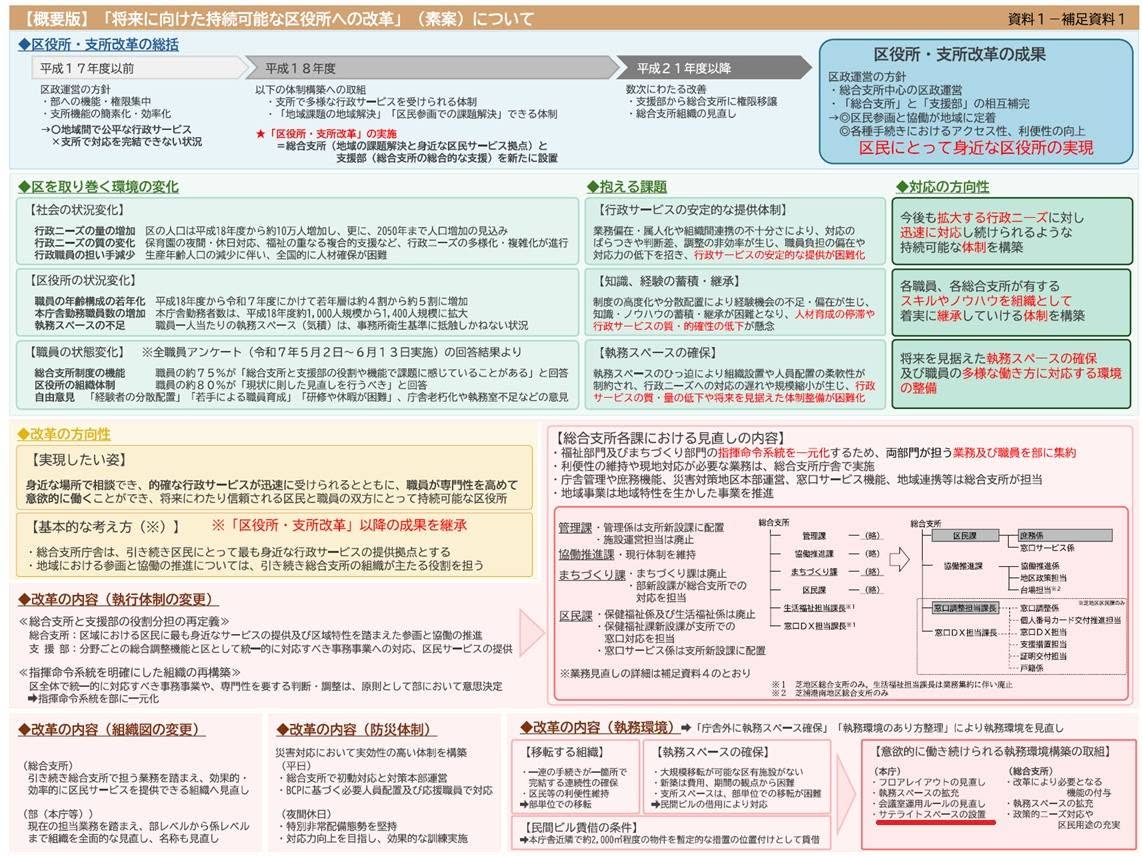1142x856 pixels.
Task: Select the 【職員の状態変化】 subheading
Action: point(76,352)
